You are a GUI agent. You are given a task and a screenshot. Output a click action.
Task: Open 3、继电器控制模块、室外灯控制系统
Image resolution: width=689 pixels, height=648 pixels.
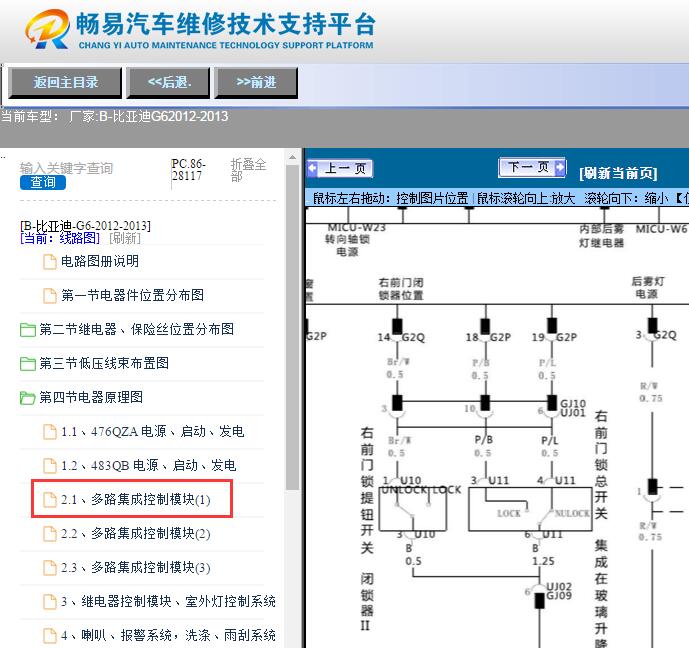click(168, 601)
